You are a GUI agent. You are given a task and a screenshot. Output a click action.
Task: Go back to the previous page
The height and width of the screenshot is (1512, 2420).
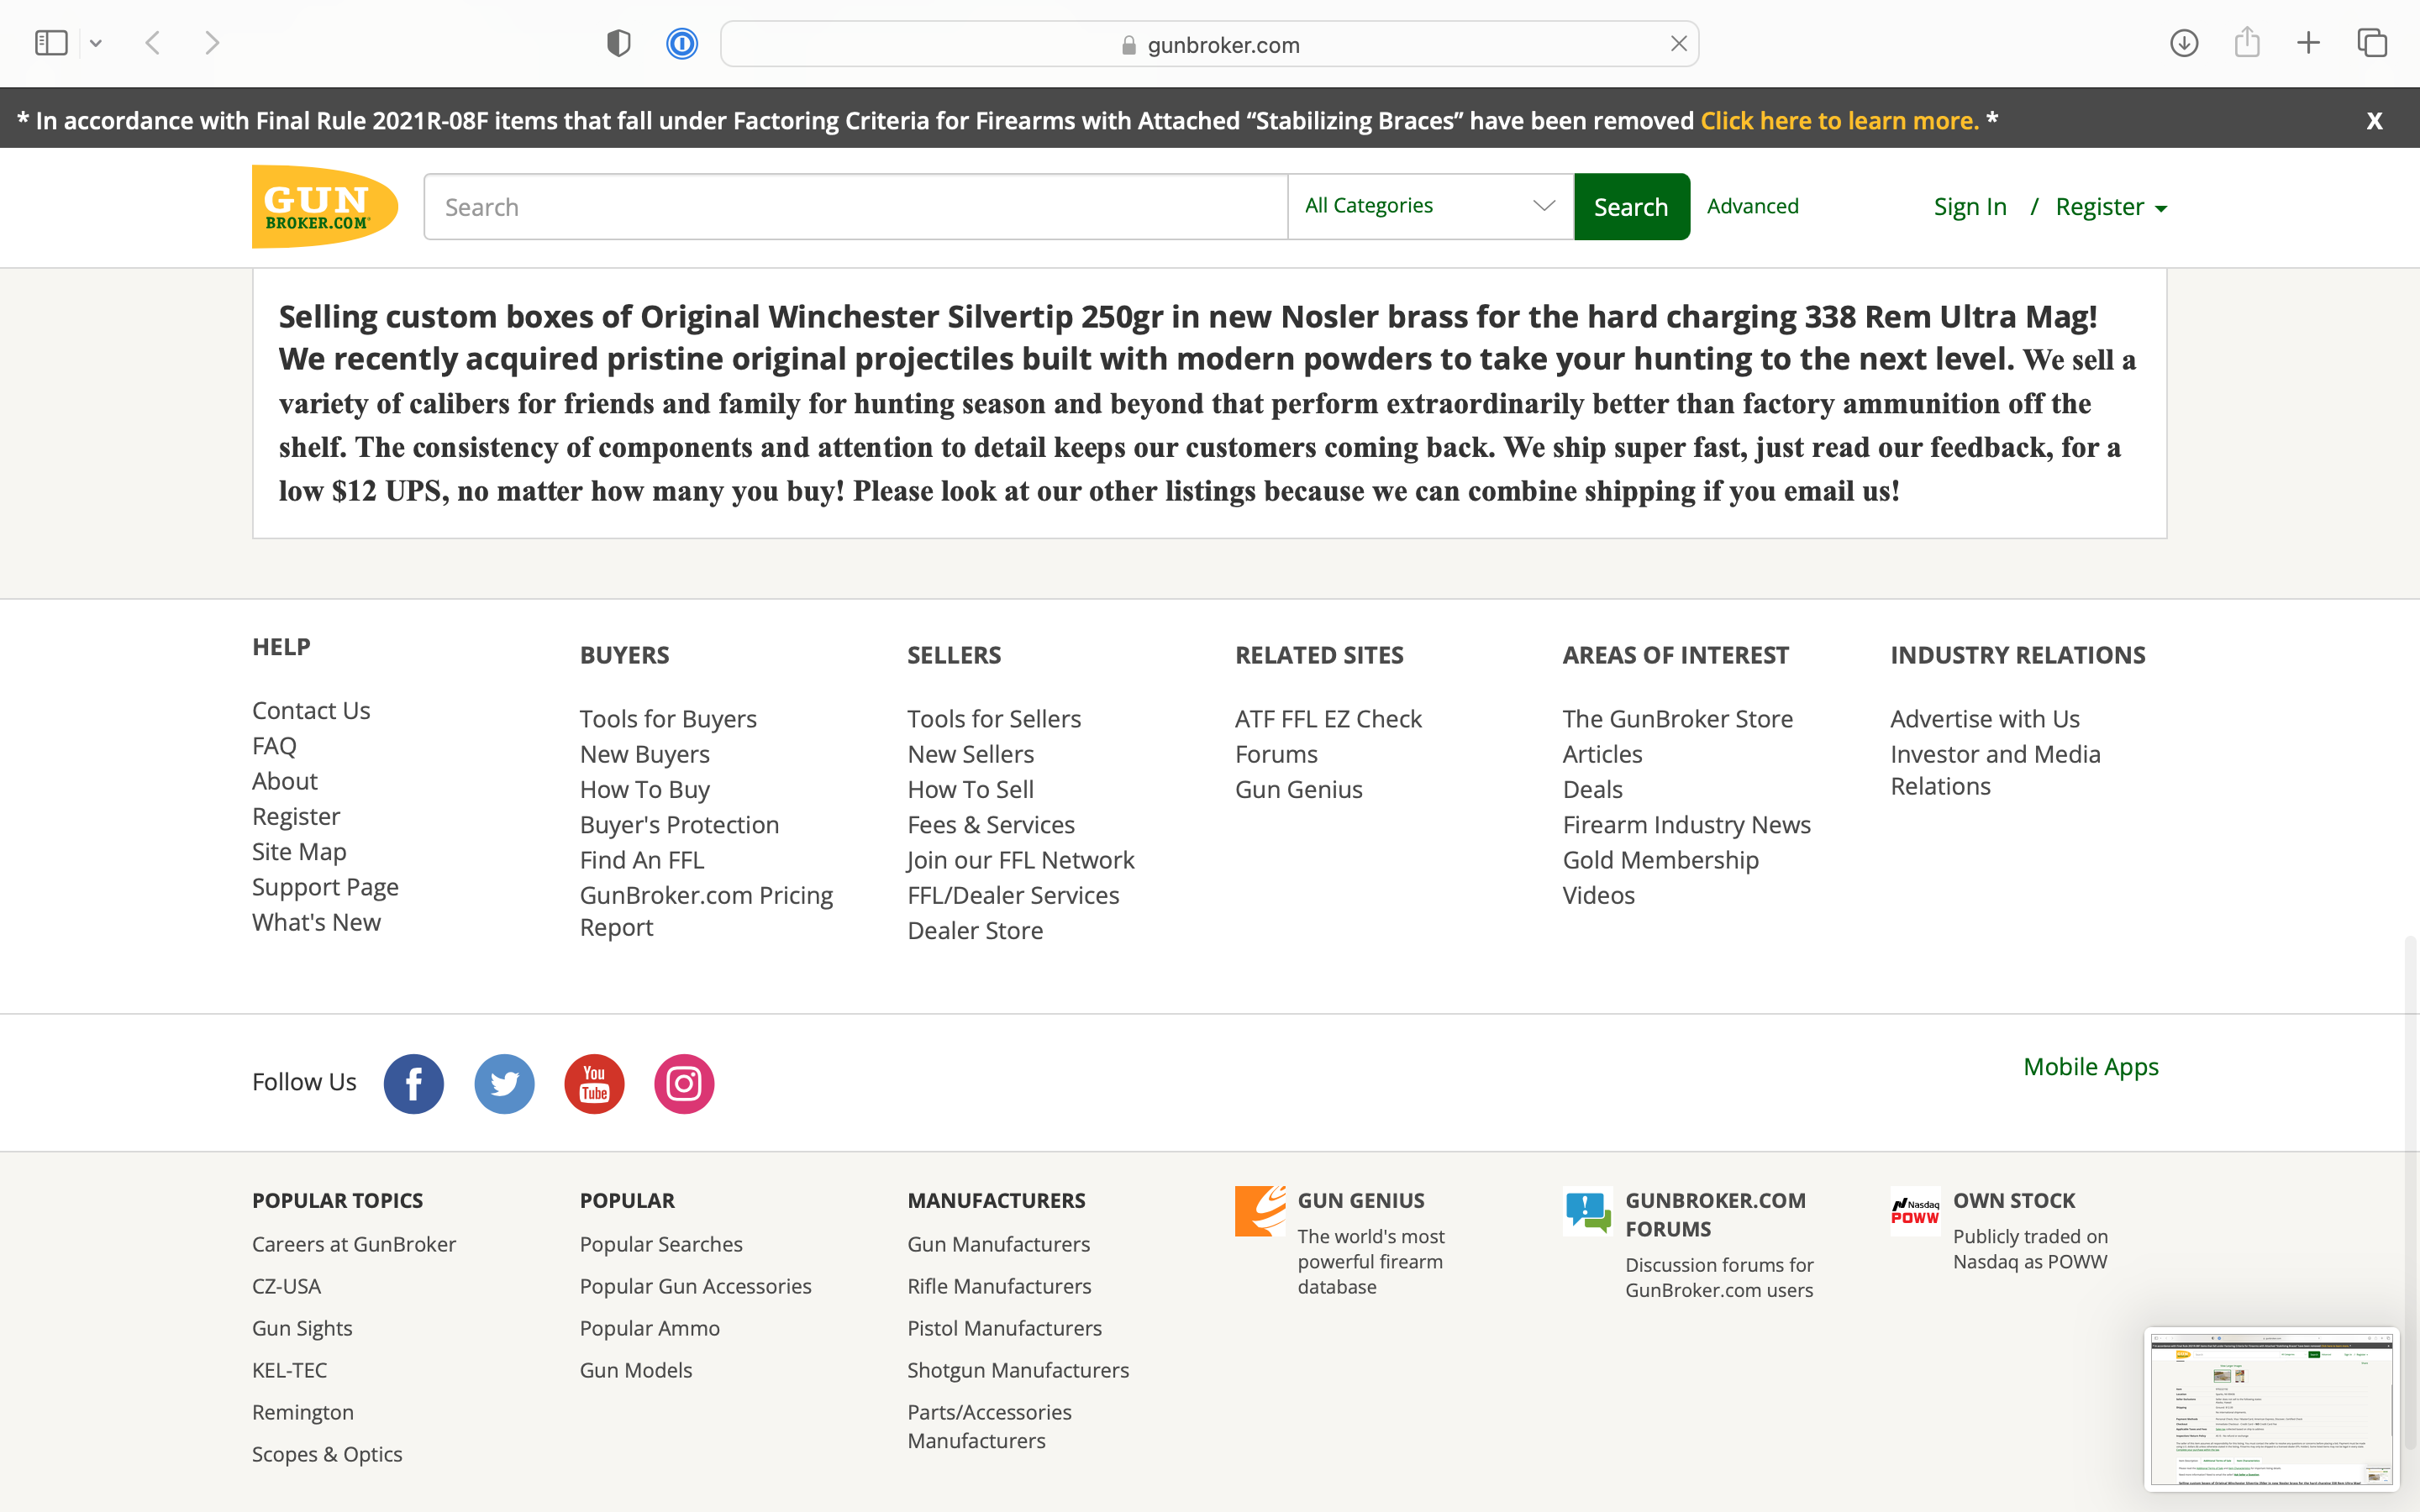coord(153,43)
